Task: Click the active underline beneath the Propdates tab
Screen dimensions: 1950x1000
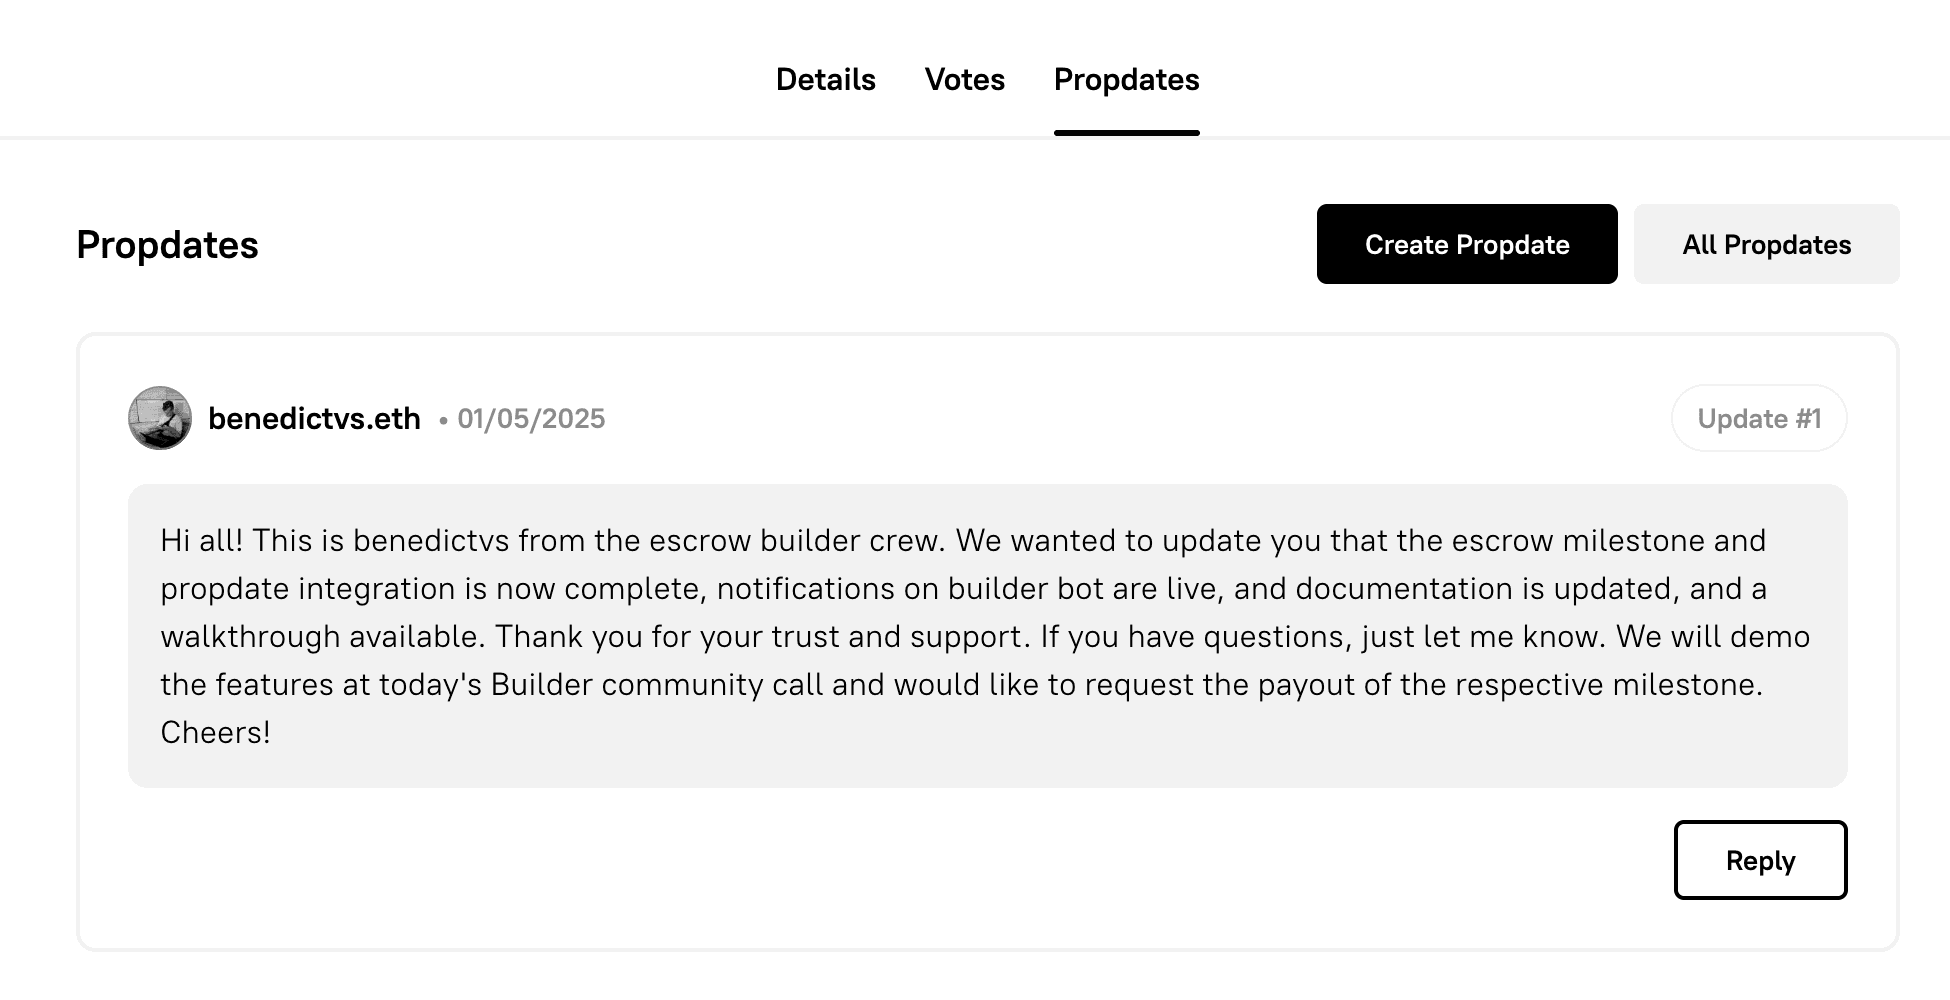Action: (x=1127, y=132)
